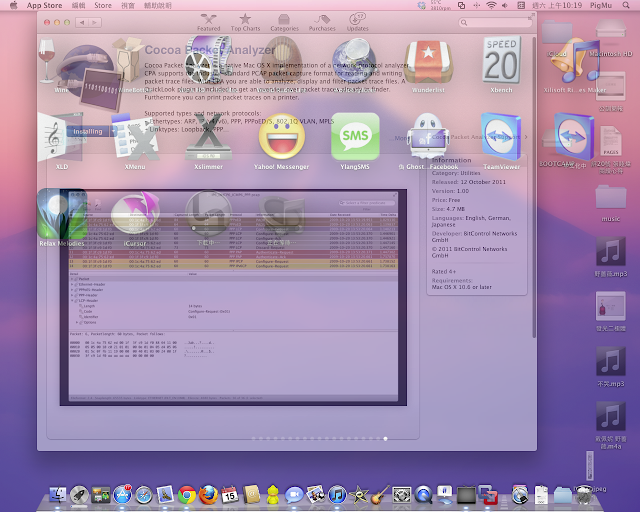This screenshot has width=640, height=512.
Task: Open Safari from the Dock
Action: 144,495
